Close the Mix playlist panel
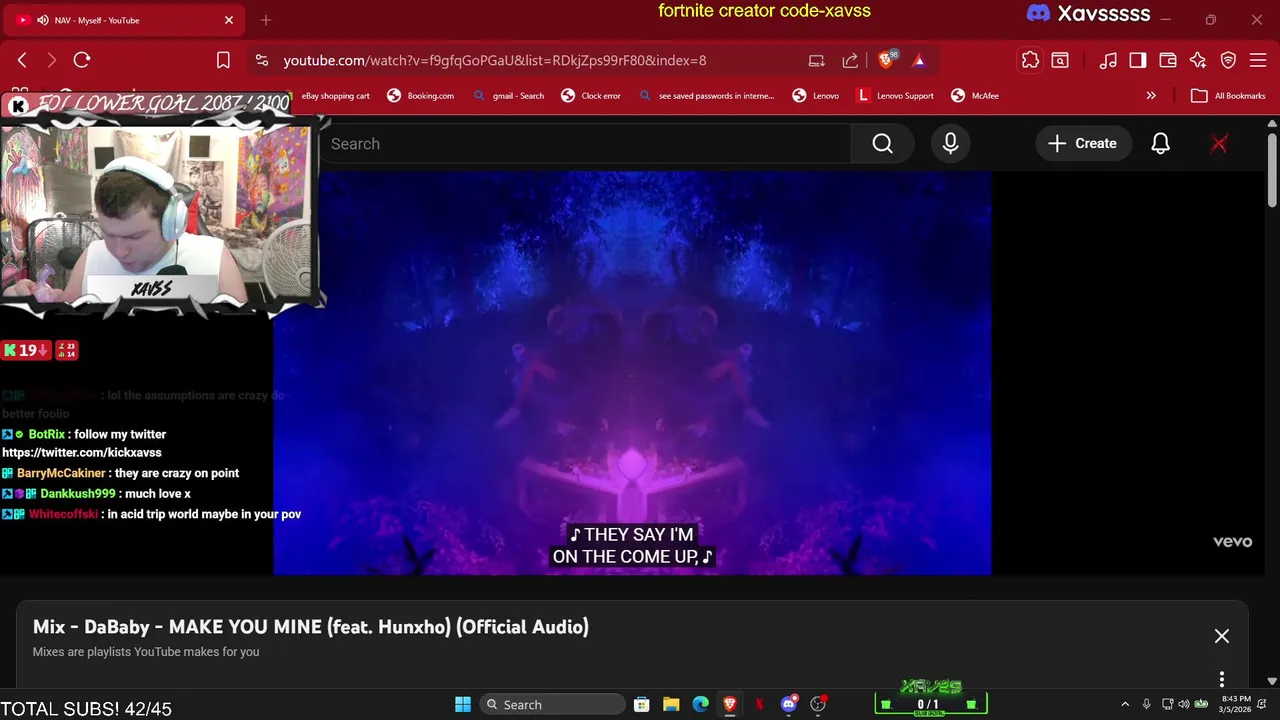The height and width of the screenshot is (720, 1280). (x=1222, y=636)
